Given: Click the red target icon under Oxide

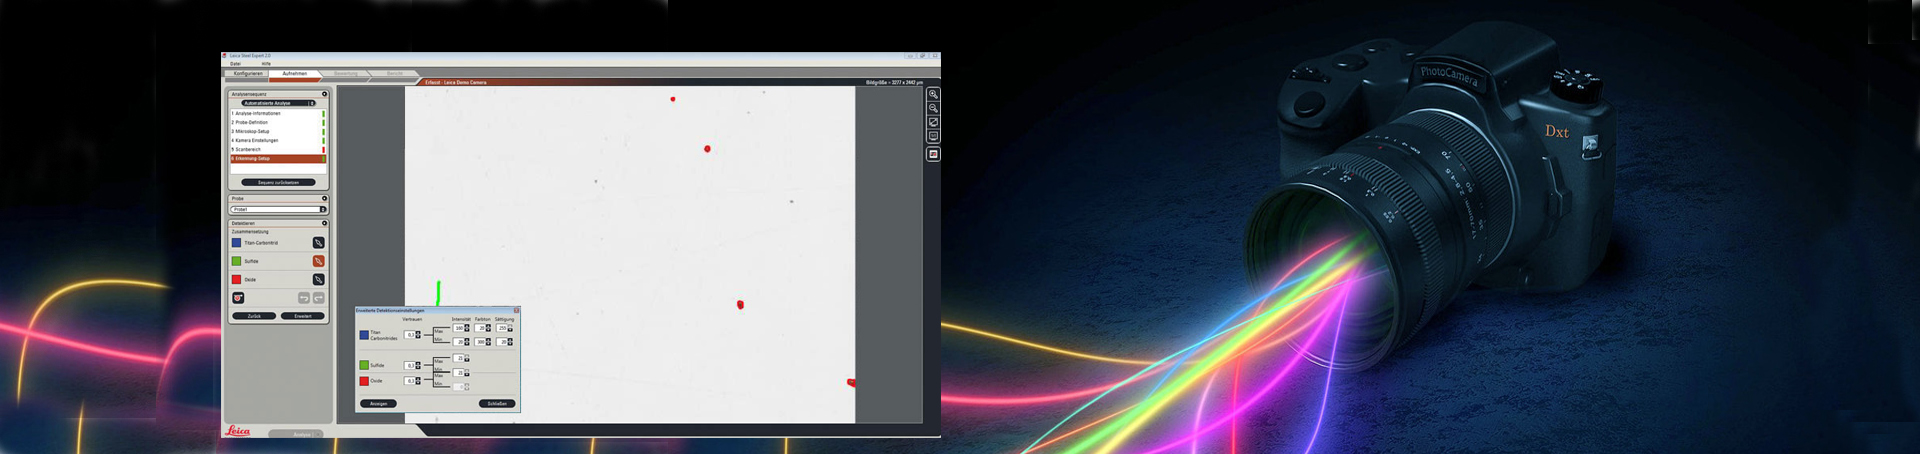Looking at the screenshot, I should coord(238,298).
